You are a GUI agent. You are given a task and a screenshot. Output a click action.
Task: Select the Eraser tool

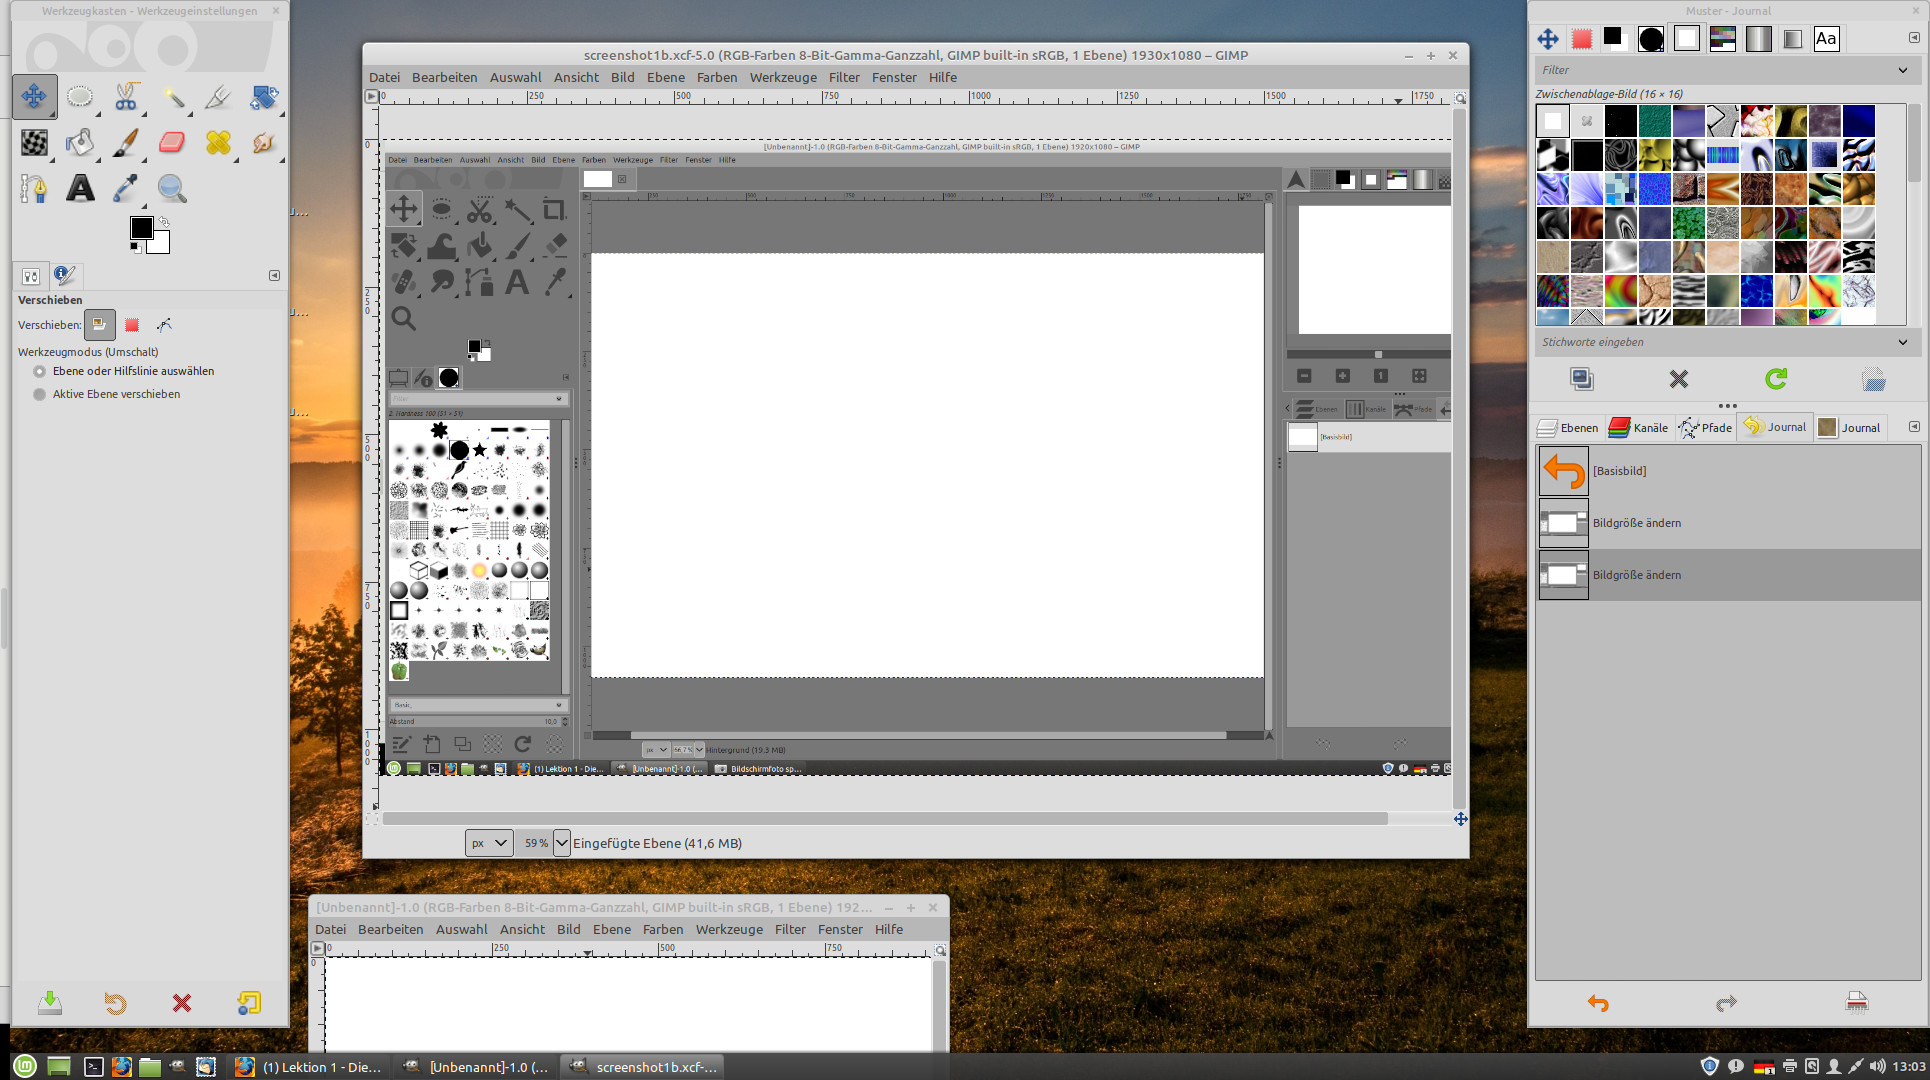tap(172, 143)
